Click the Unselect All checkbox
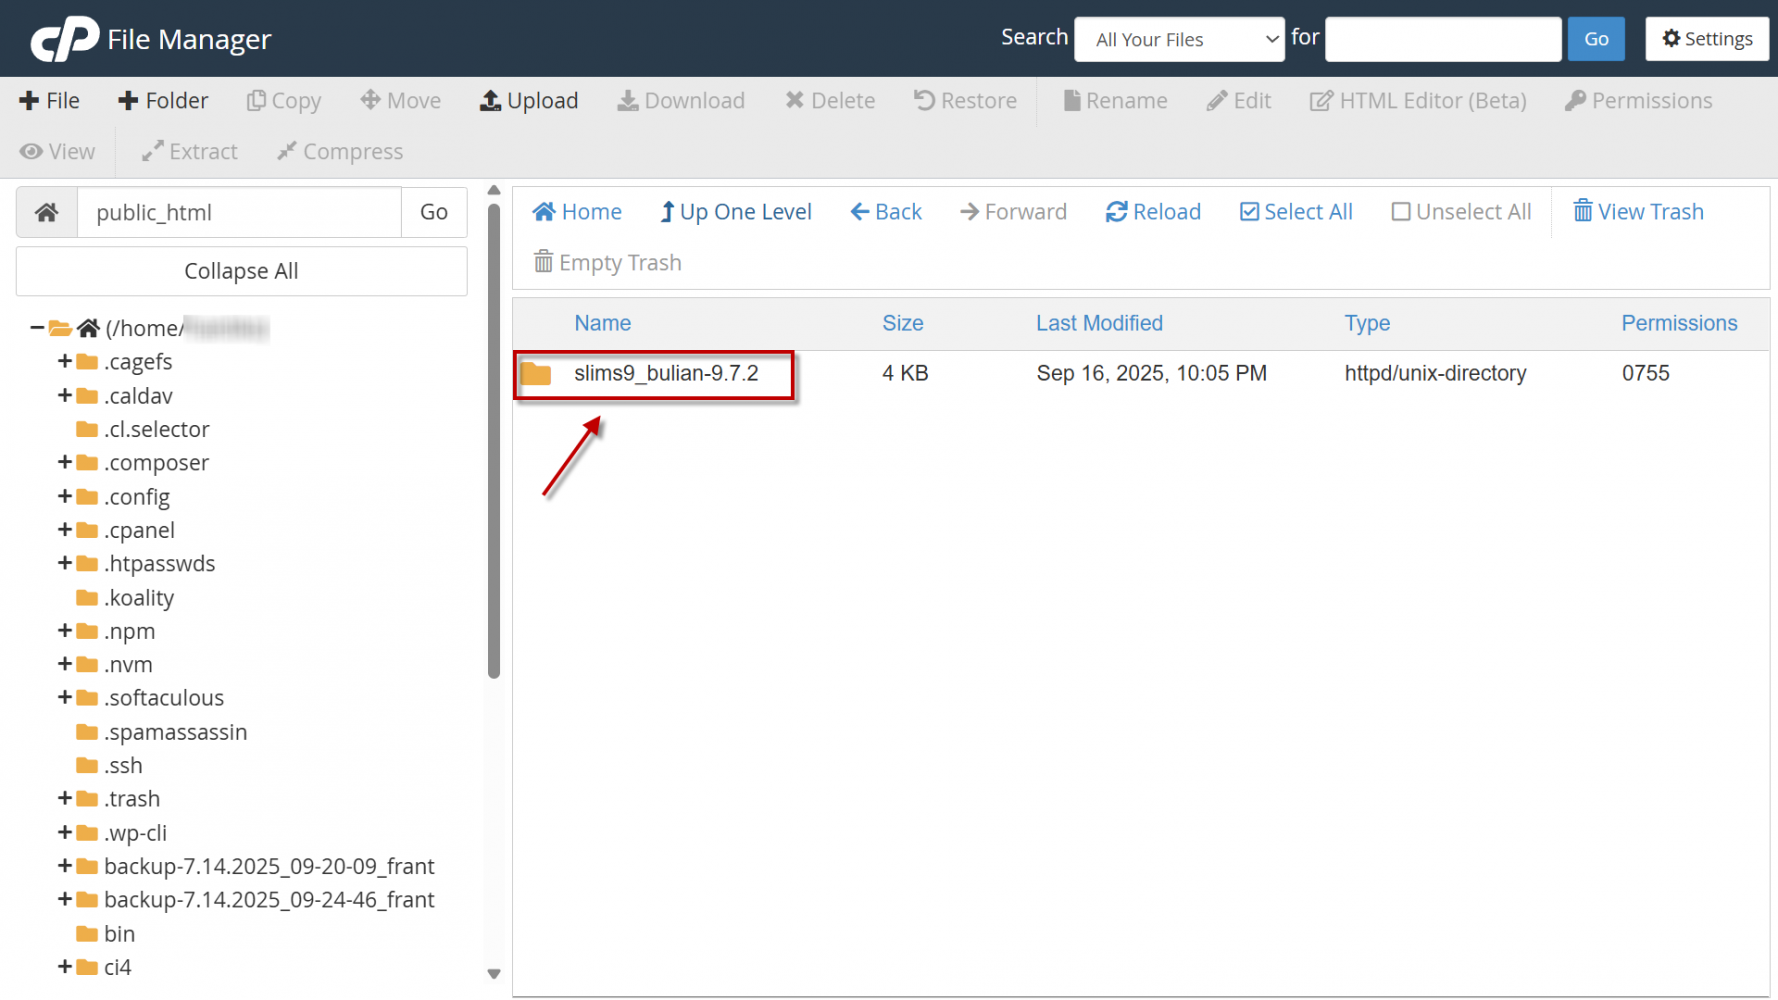 (1401, 212)
